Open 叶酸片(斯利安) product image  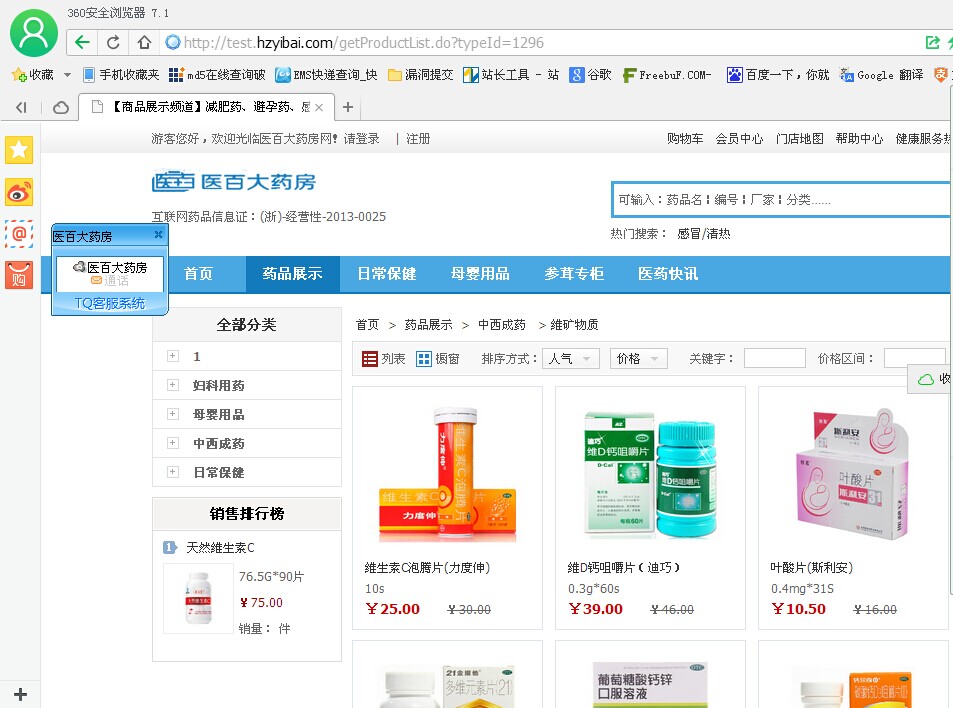click(853, 475)
